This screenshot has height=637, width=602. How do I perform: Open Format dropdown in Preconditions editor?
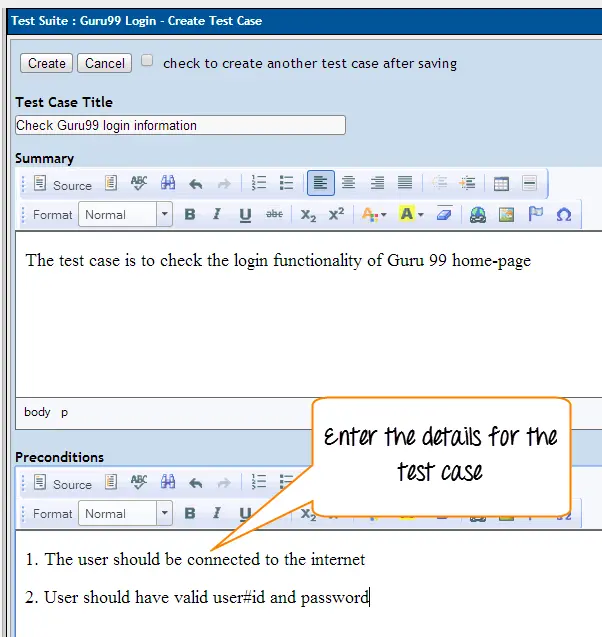coord(125,513)
